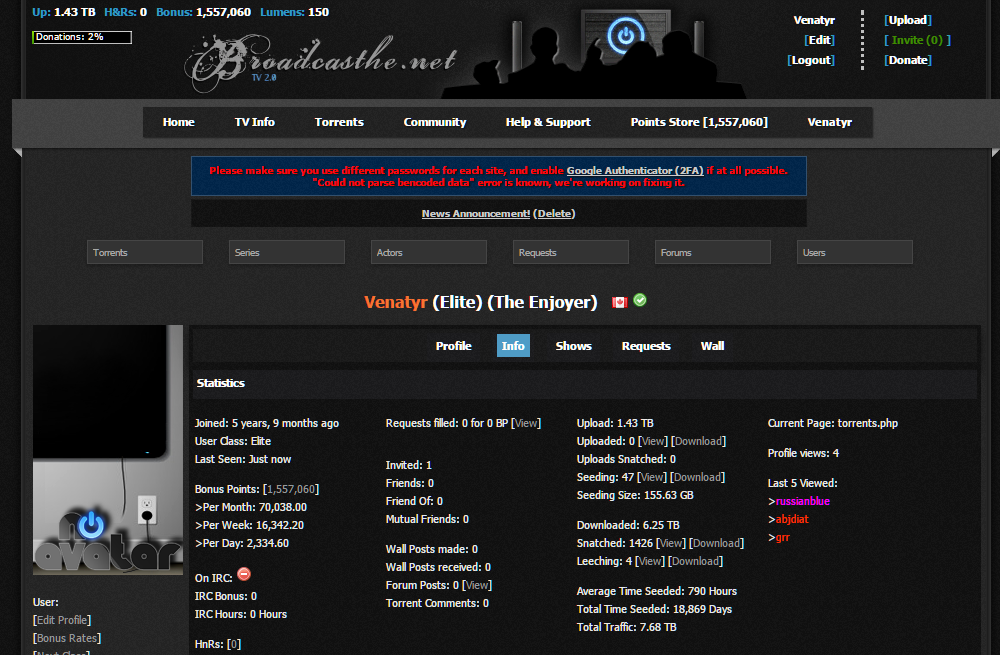This screenshot has height=655, width=1000.
Task: Switch to the Profile tab
Action: [453, 346]
